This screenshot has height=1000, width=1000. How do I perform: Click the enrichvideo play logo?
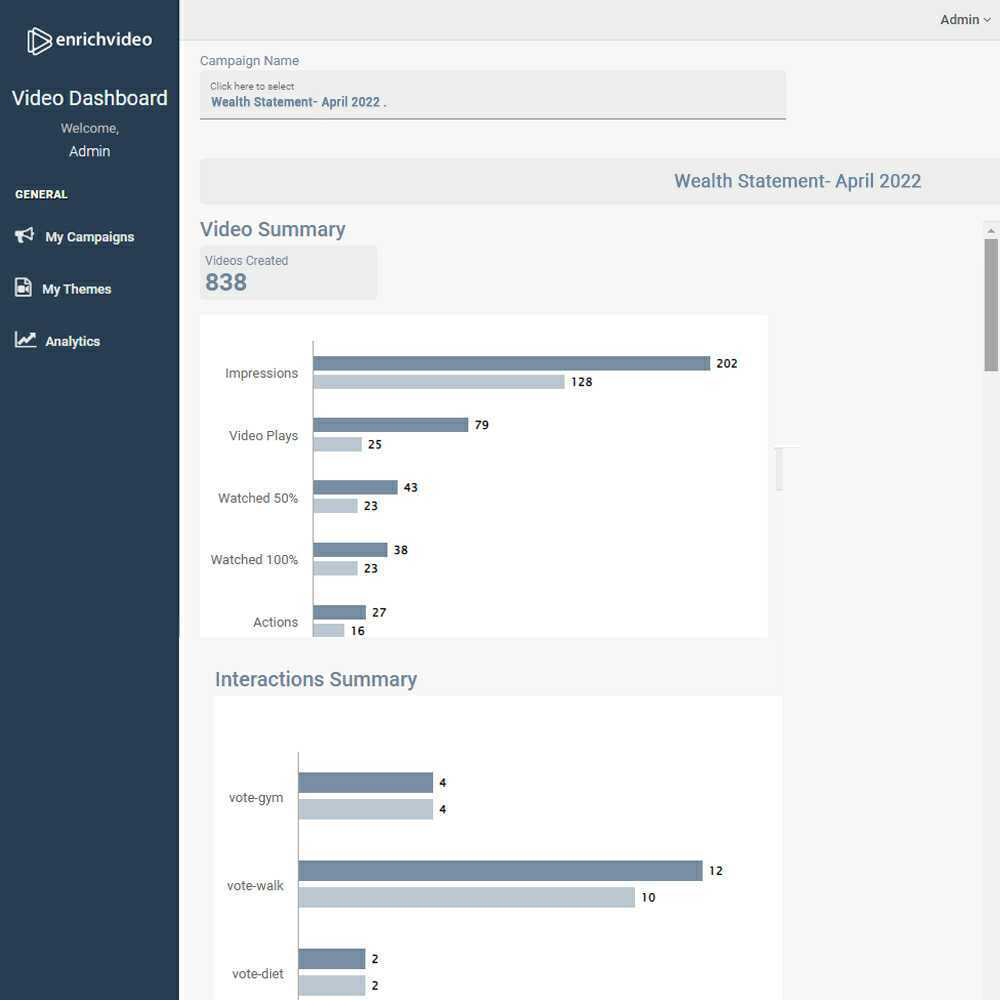[38, 39]
